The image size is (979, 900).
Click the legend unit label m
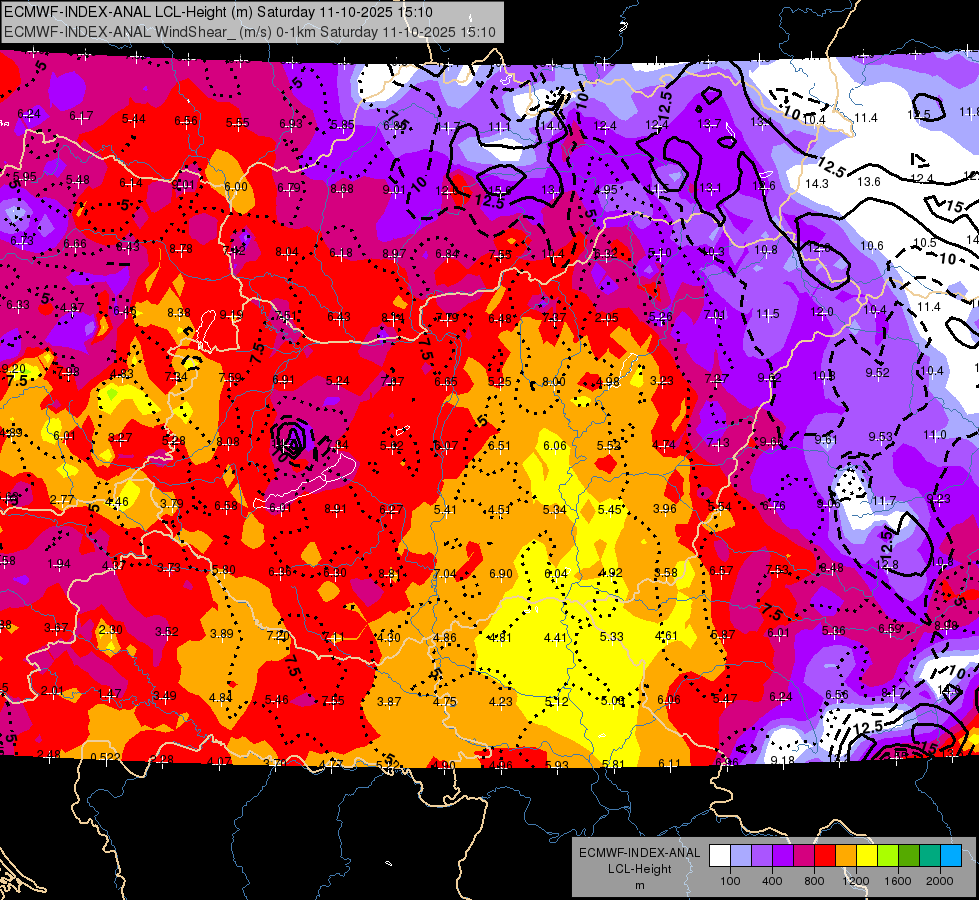click(x=639, y=886)
